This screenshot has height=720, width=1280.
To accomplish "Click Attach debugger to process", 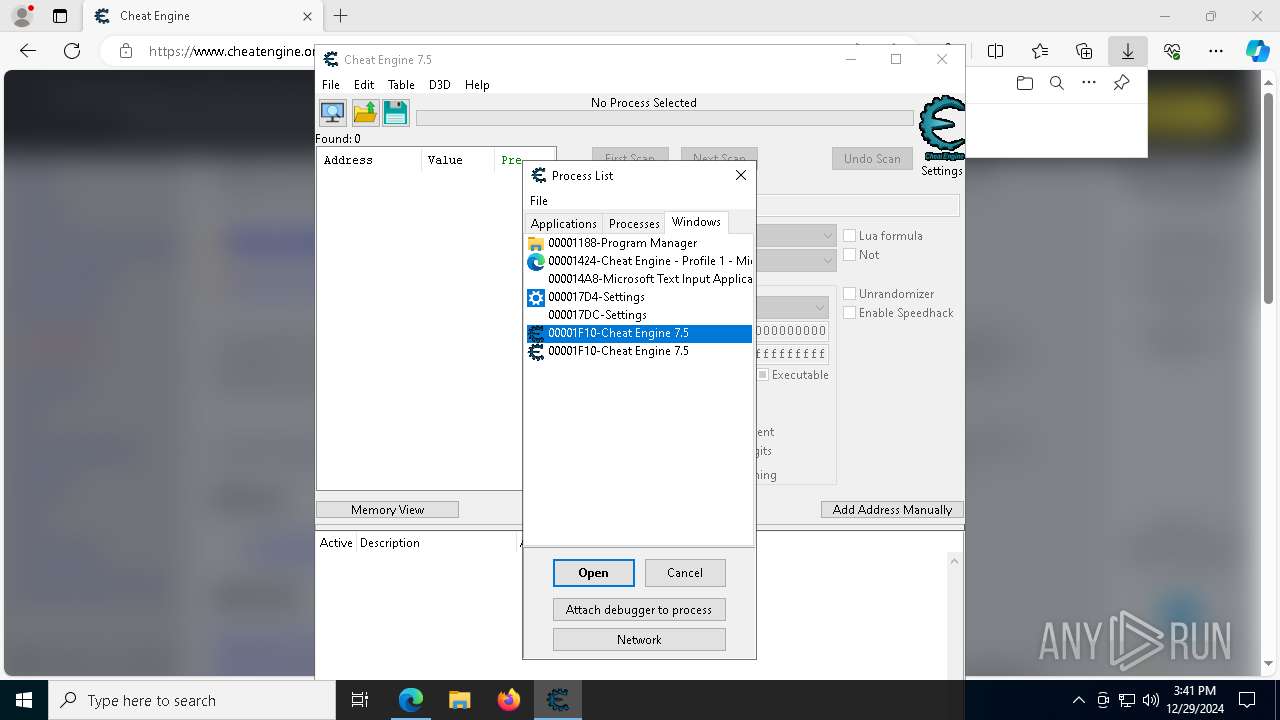I will pos(639,610).
